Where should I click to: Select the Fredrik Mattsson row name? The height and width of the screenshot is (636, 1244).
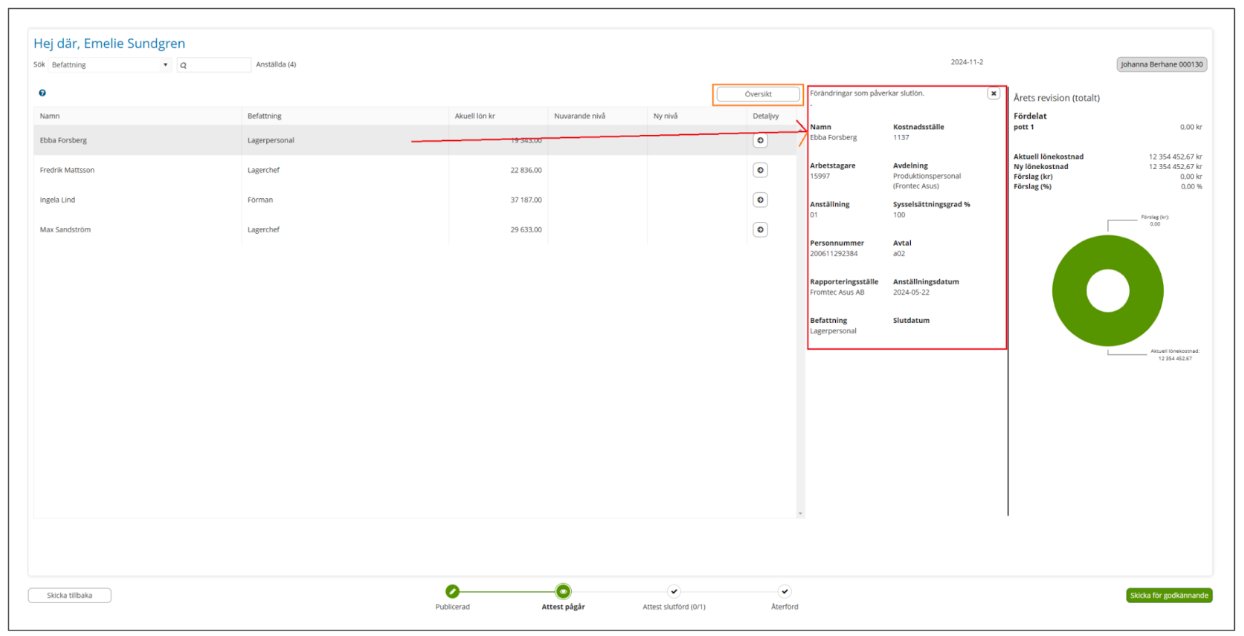click(x=67, y=171)
